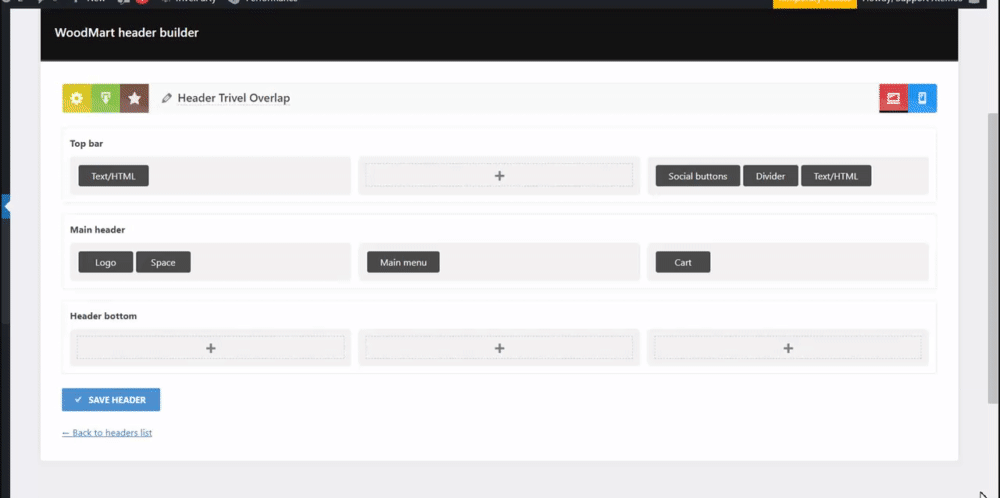Image resolution: width=1000 pixels, height=498 pixels.
Task: Click the SAVE HEADER button
Action: 111,400
